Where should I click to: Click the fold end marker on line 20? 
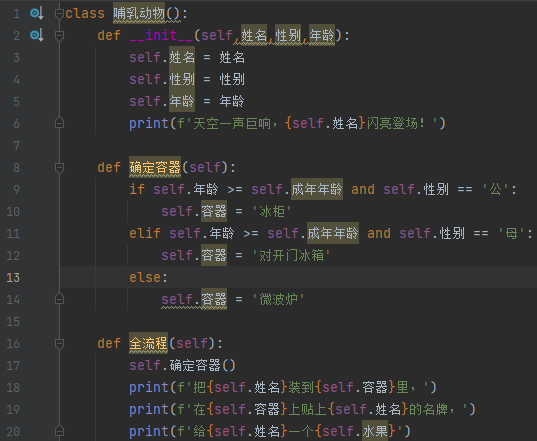59,431
